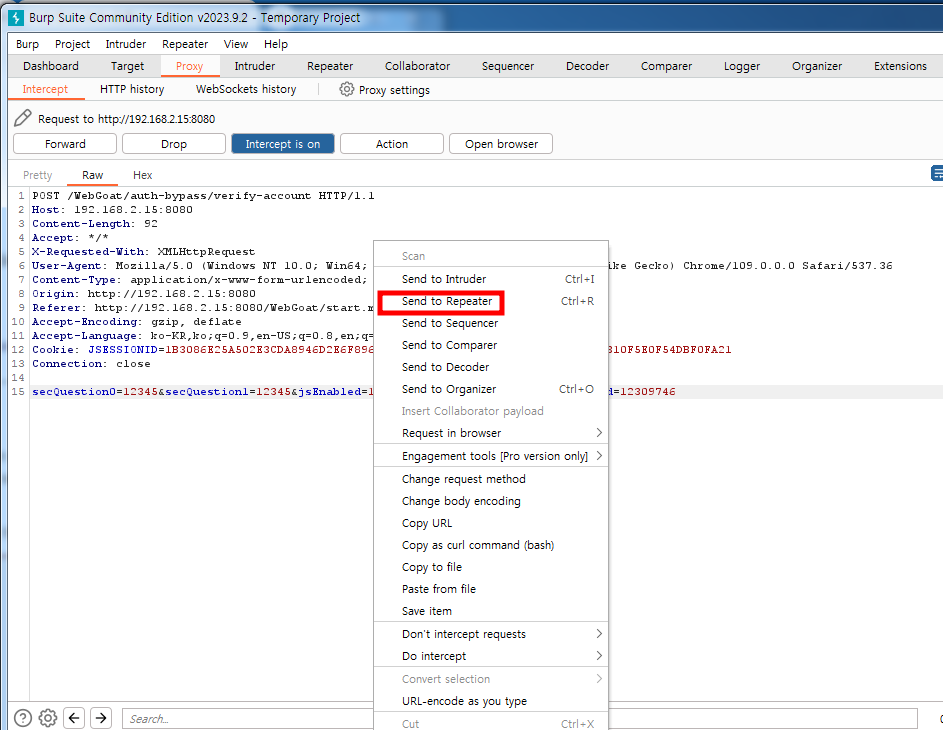The height and width of the screenshot is (730, 943).
Task: Click the forward arrow navigation icon
Action: point(101,718)
